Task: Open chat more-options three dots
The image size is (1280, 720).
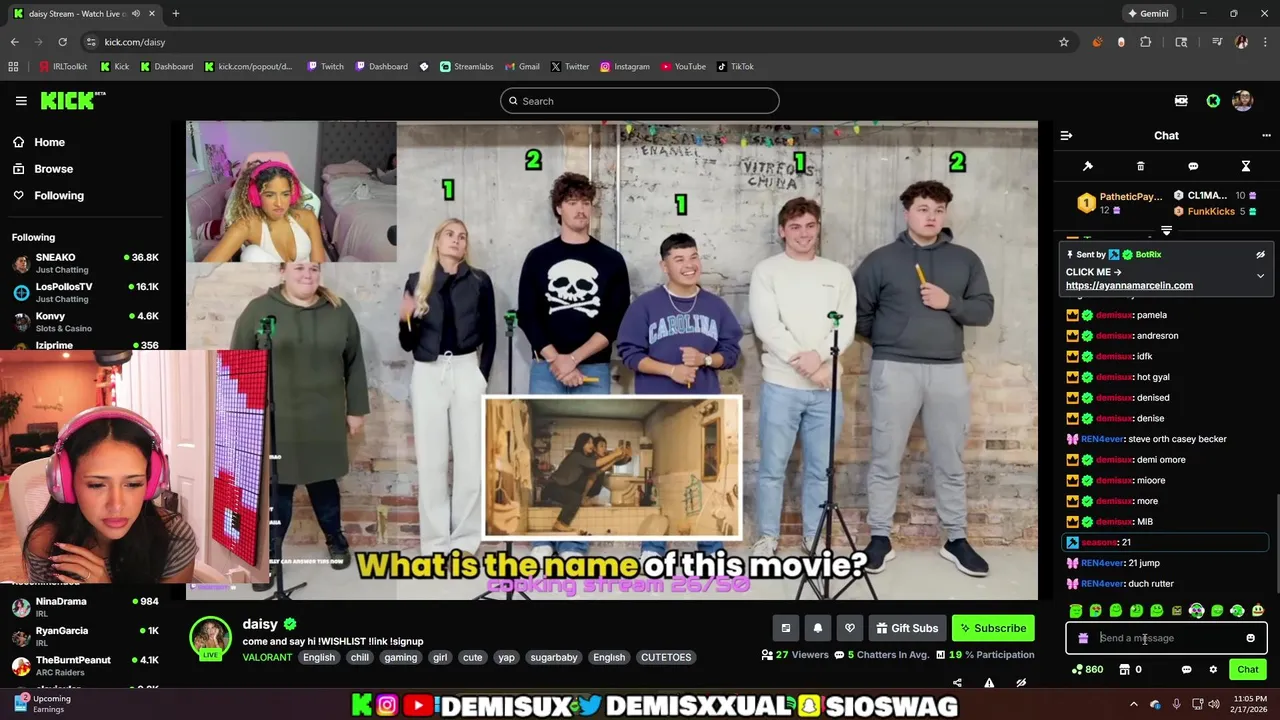Action: 1266,135
